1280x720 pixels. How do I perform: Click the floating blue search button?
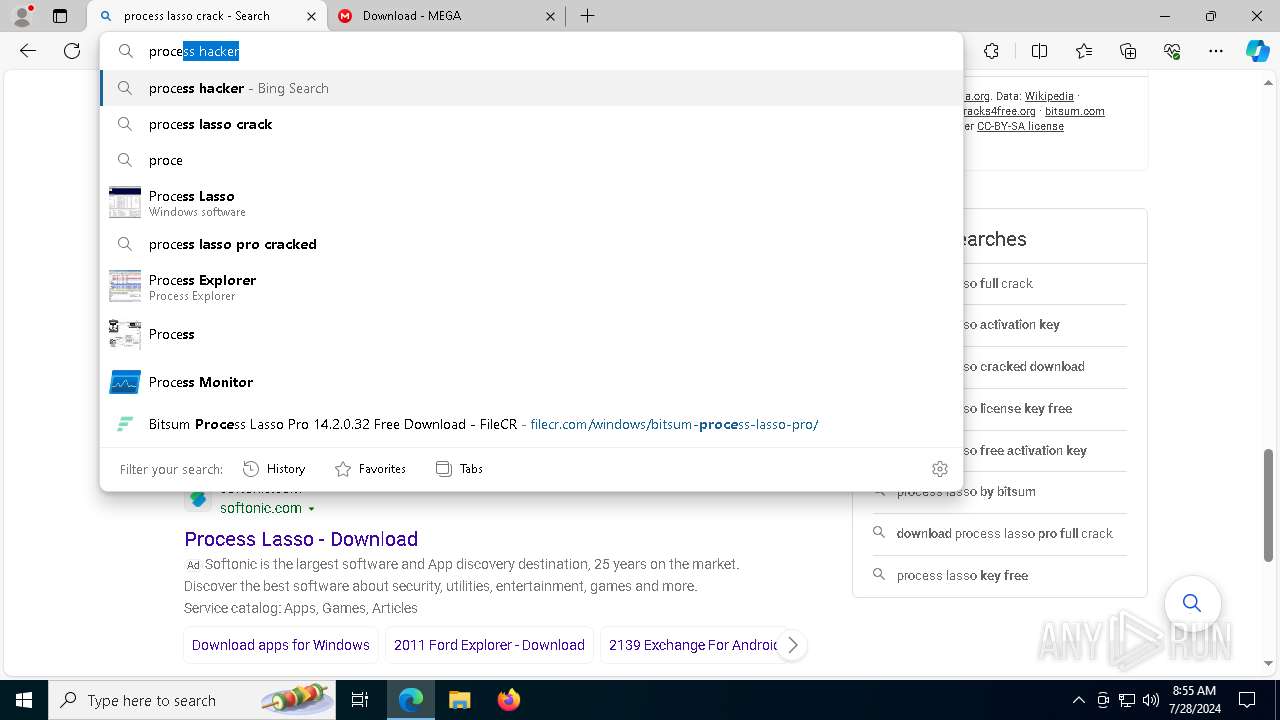pos(1192,603)
